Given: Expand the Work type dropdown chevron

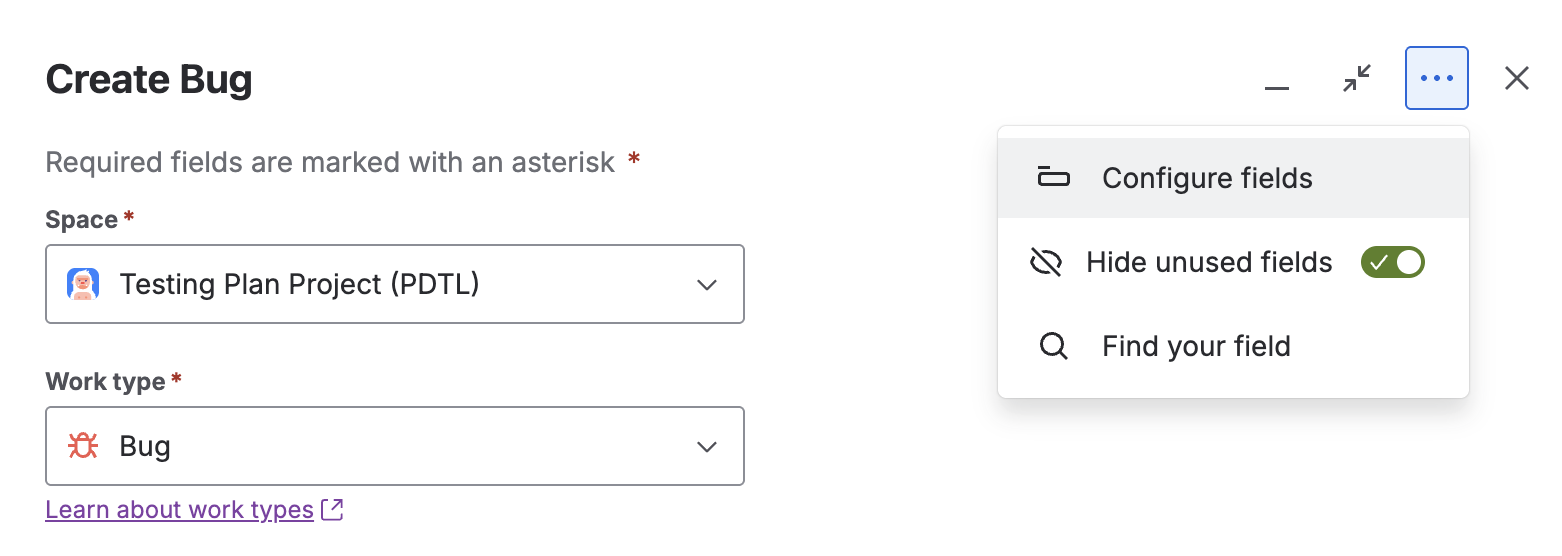Looking at the screenshot, I should (707, 446).
